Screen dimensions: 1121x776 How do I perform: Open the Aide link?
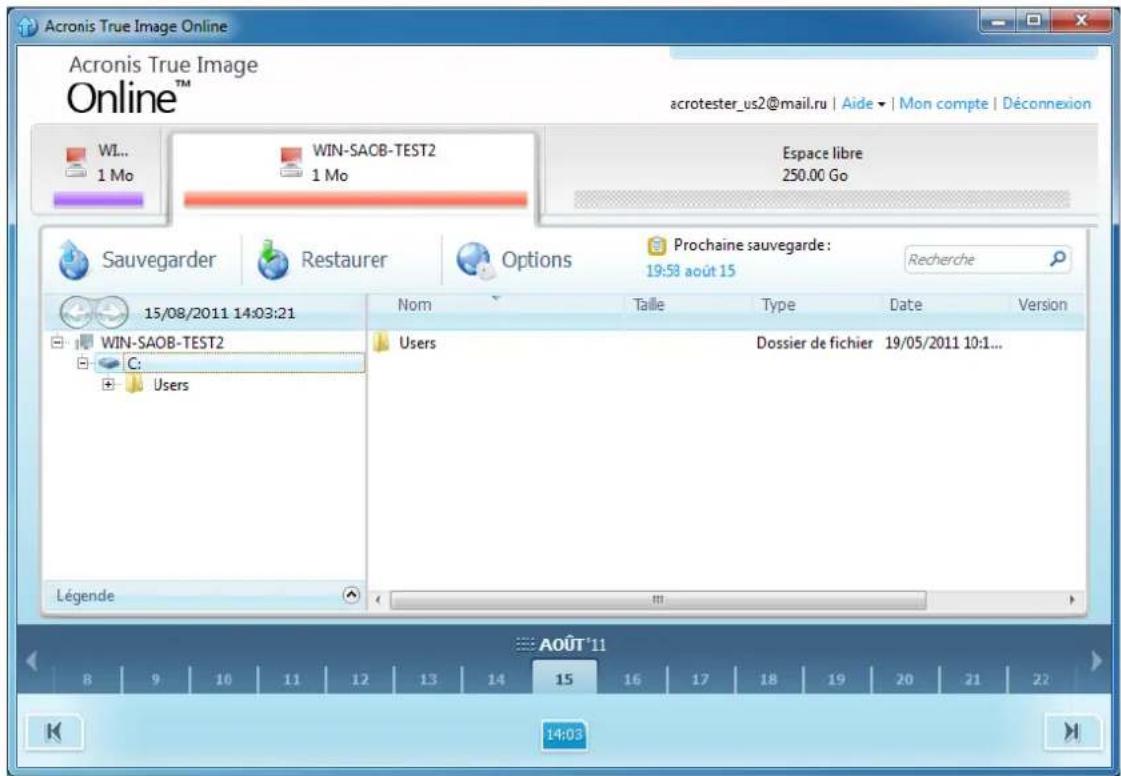[x=857, y=104]
